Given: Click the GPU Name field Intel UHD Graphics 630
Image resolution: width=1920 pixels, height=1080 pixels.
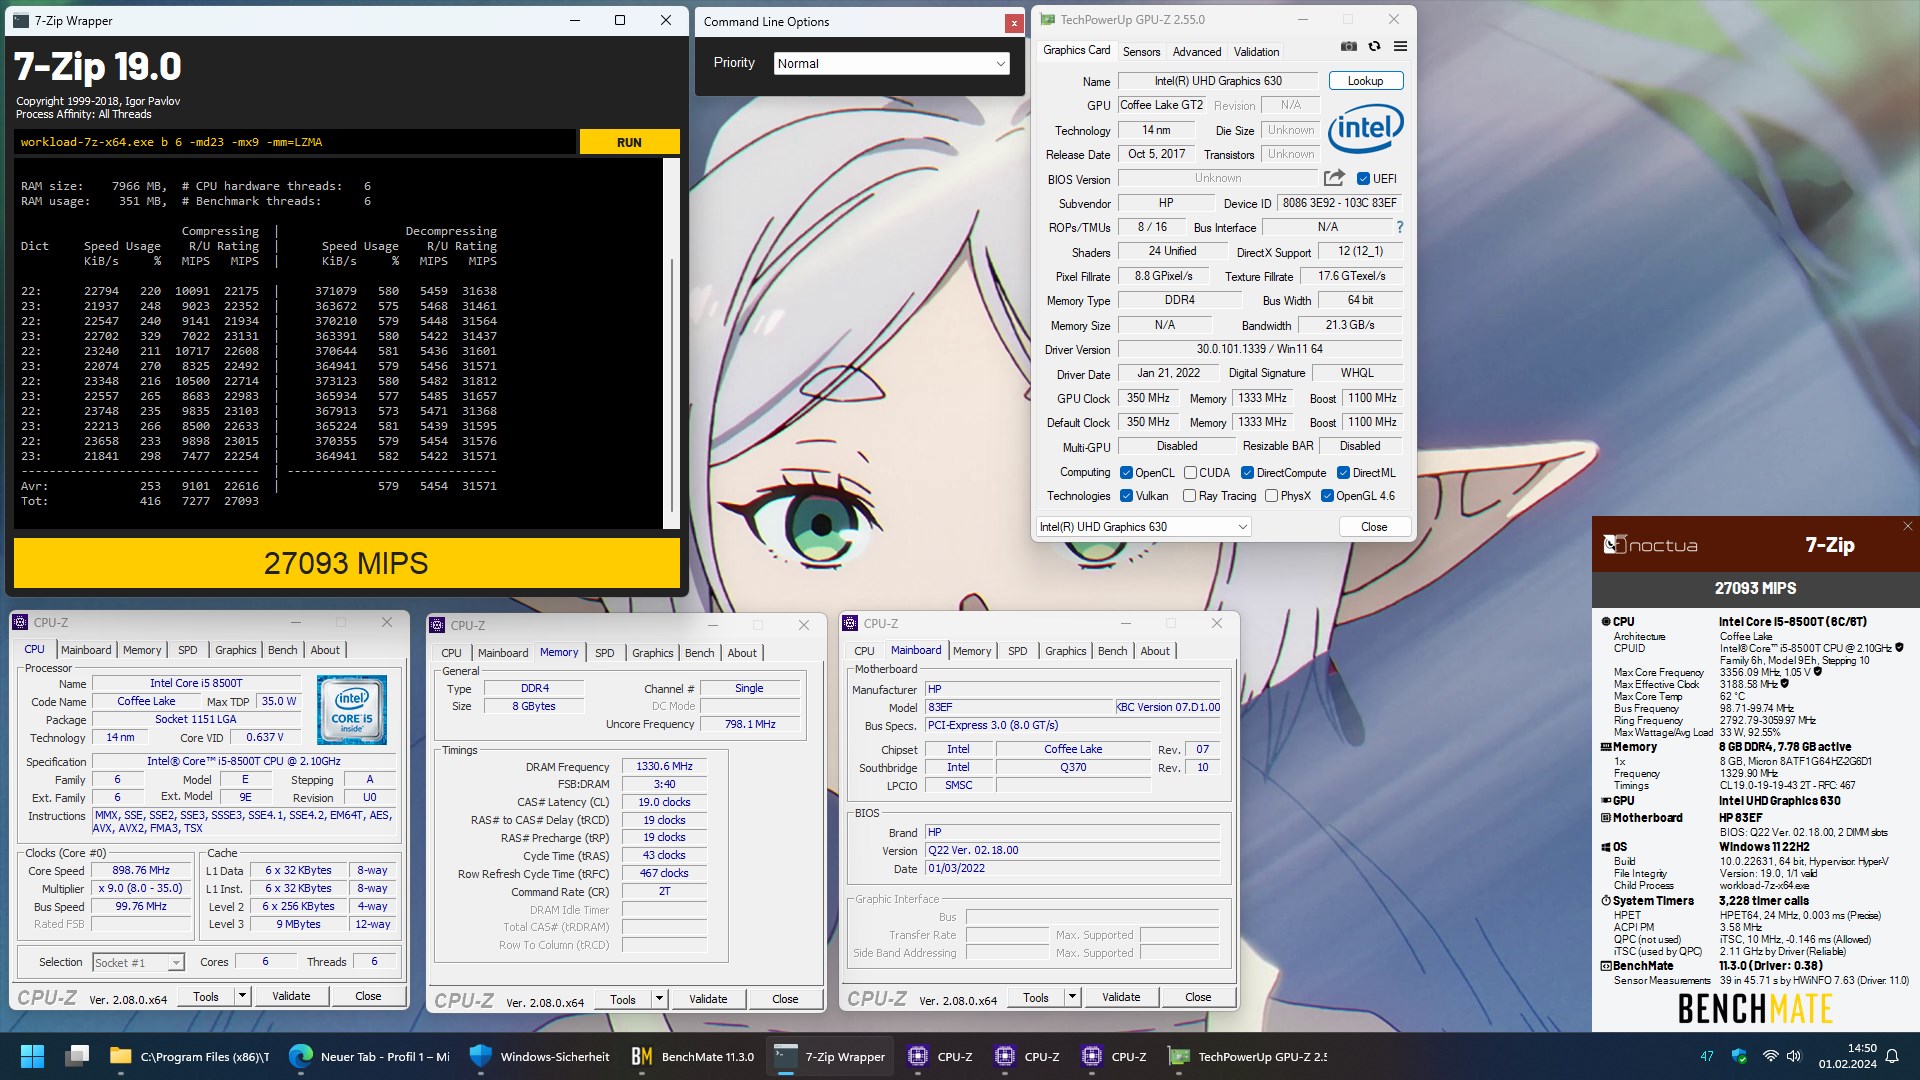Looking at the screenshot, I should [x=1218, y=81].
